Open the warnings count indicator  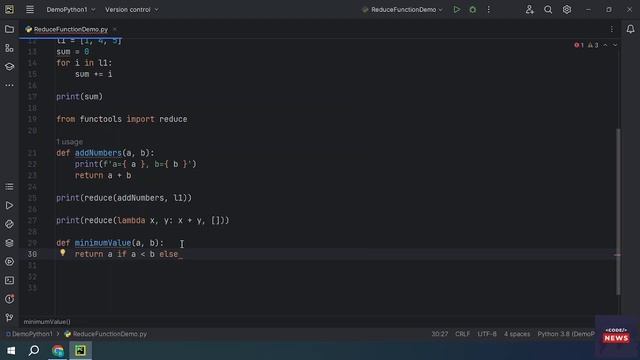593,45
